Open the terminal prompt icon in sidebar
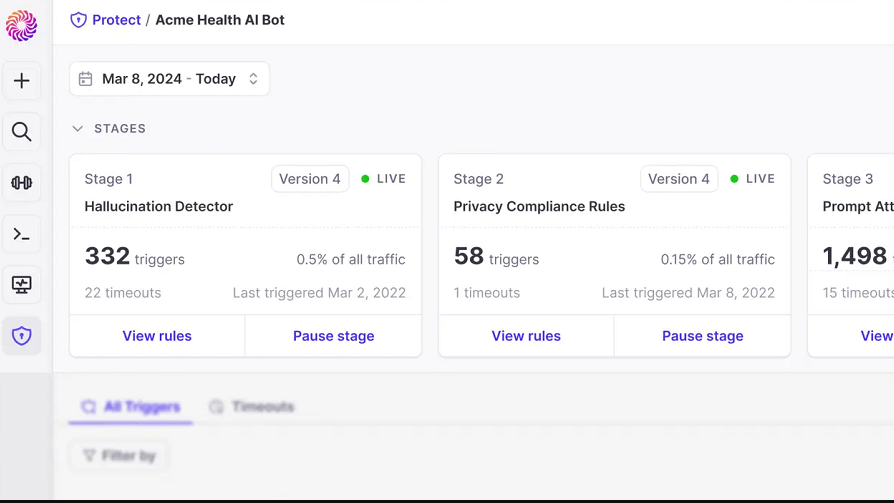The height and width of the screenshot is (503, 894). tap(22, 235)
